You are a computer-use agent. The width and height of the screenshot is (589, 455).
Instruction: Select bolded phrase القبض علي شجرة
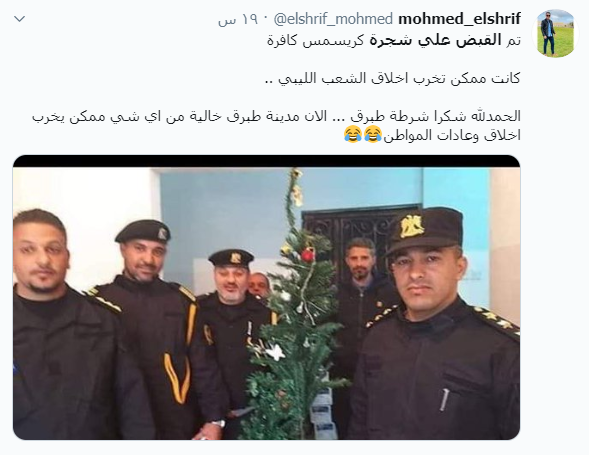tap(435, 40)
